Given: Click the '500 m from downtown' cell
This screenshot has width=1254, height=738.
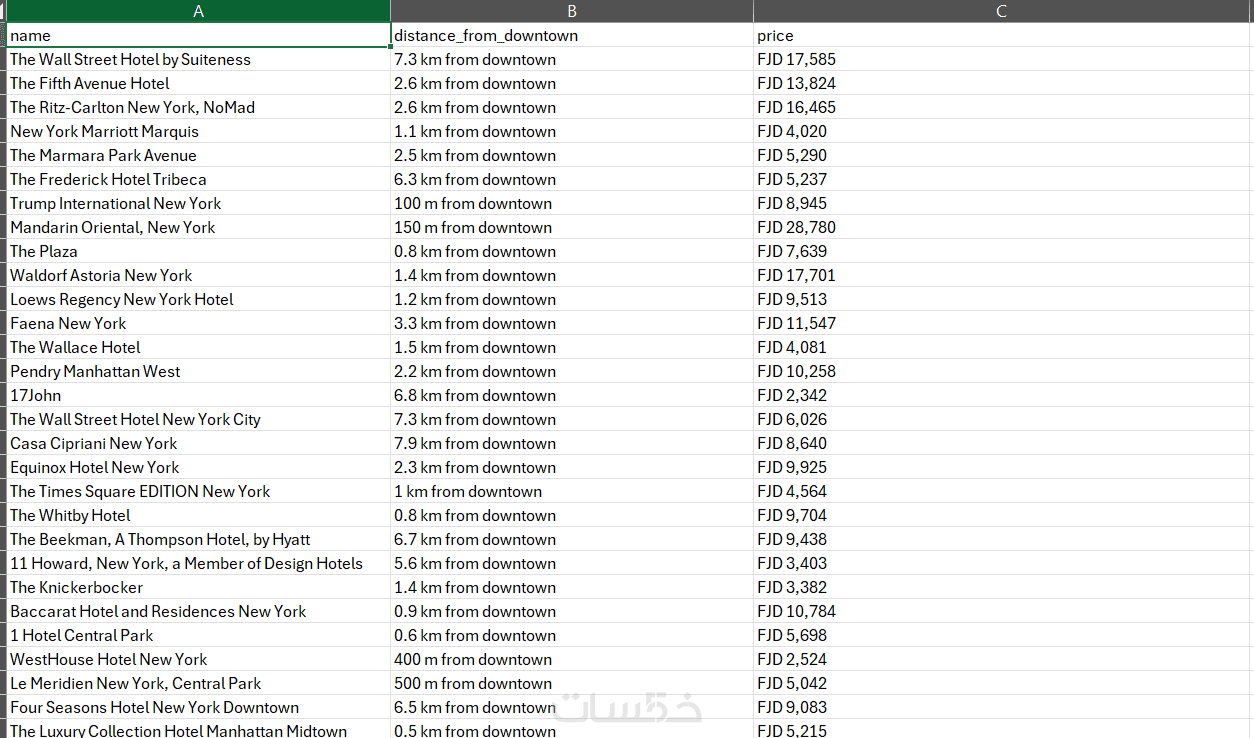Looking at the screenshot, I should tap(572, 683).
